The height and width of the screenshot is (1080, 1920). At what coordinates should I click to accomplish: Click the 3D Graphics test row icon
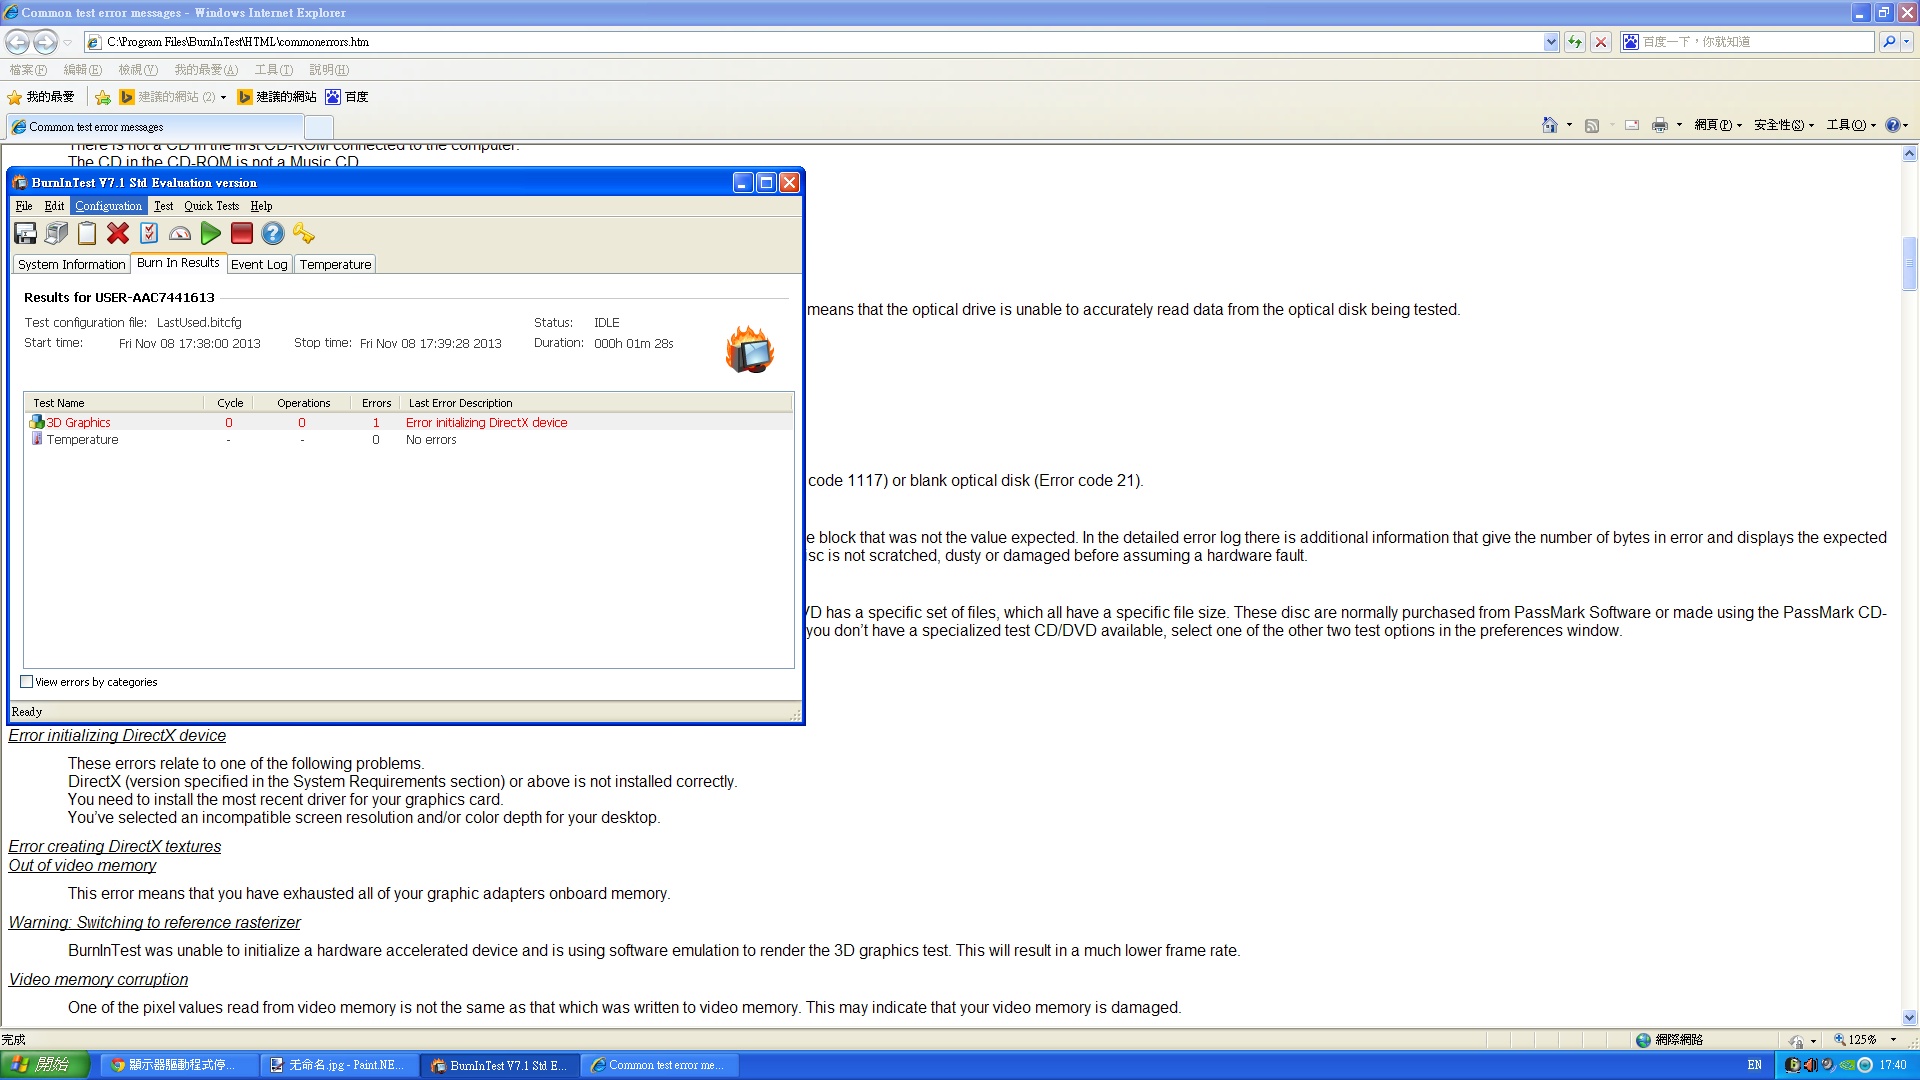[37, 422]
